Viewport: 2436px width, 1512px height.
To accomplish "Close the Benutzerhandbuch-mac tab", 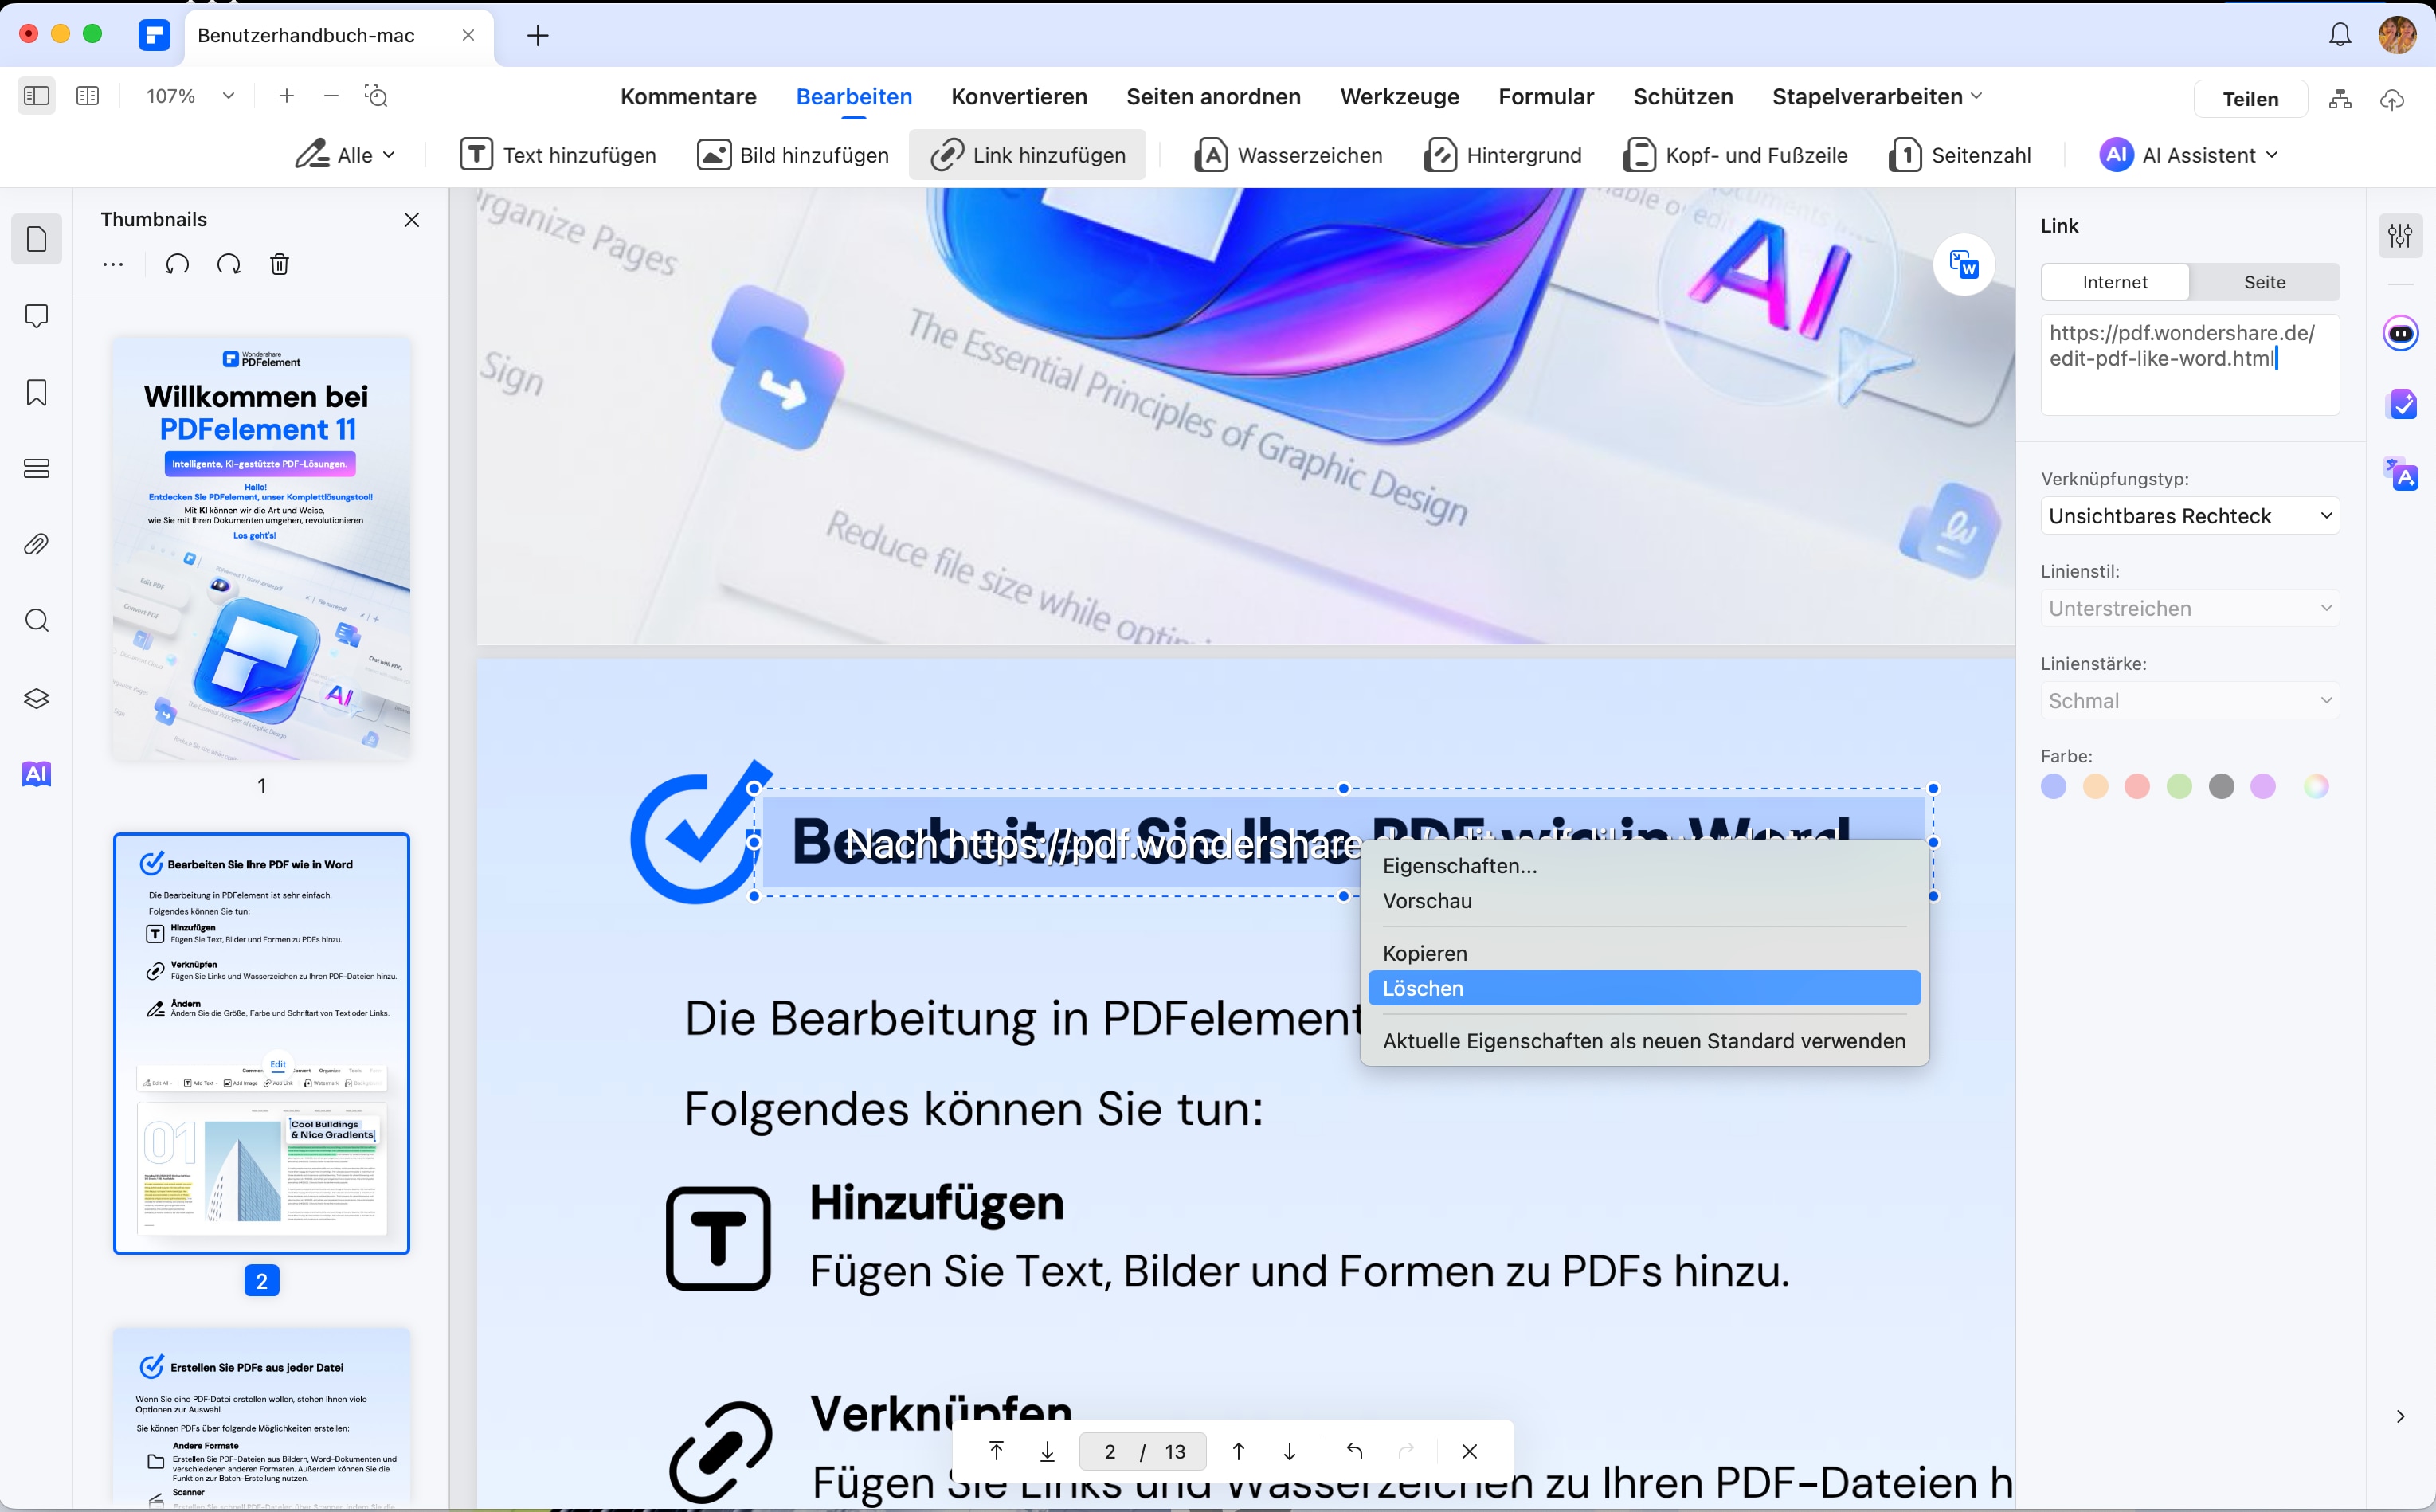I will (468, 35).
